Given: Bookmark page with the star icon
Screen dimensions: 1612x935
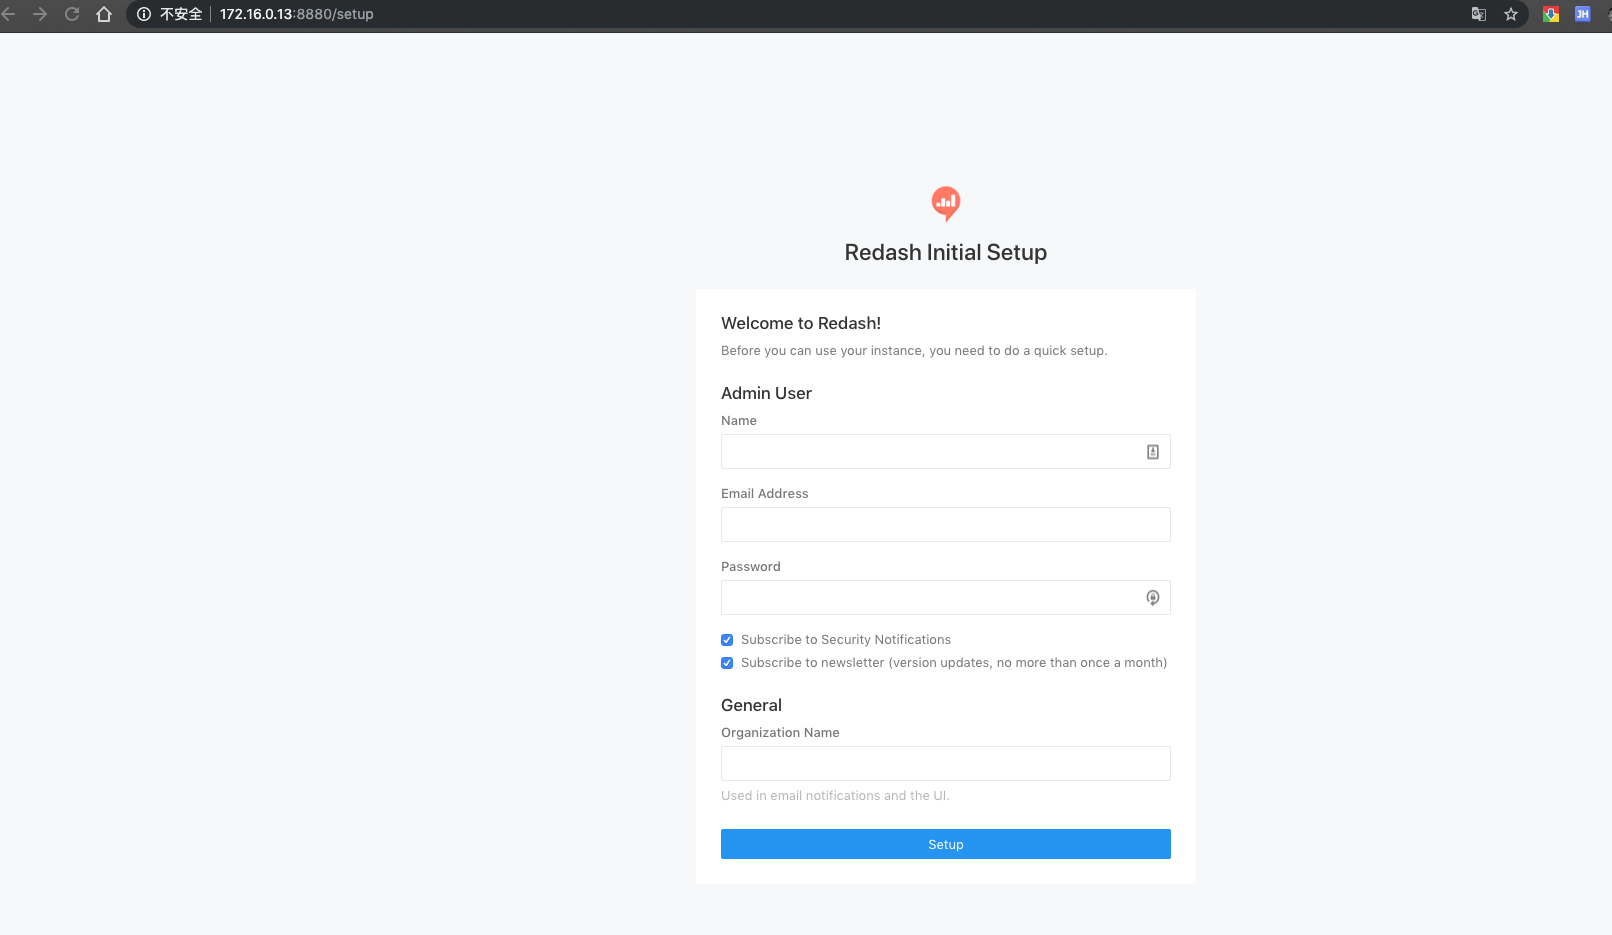Looking at the screenshot, I should click(1511, 14).
